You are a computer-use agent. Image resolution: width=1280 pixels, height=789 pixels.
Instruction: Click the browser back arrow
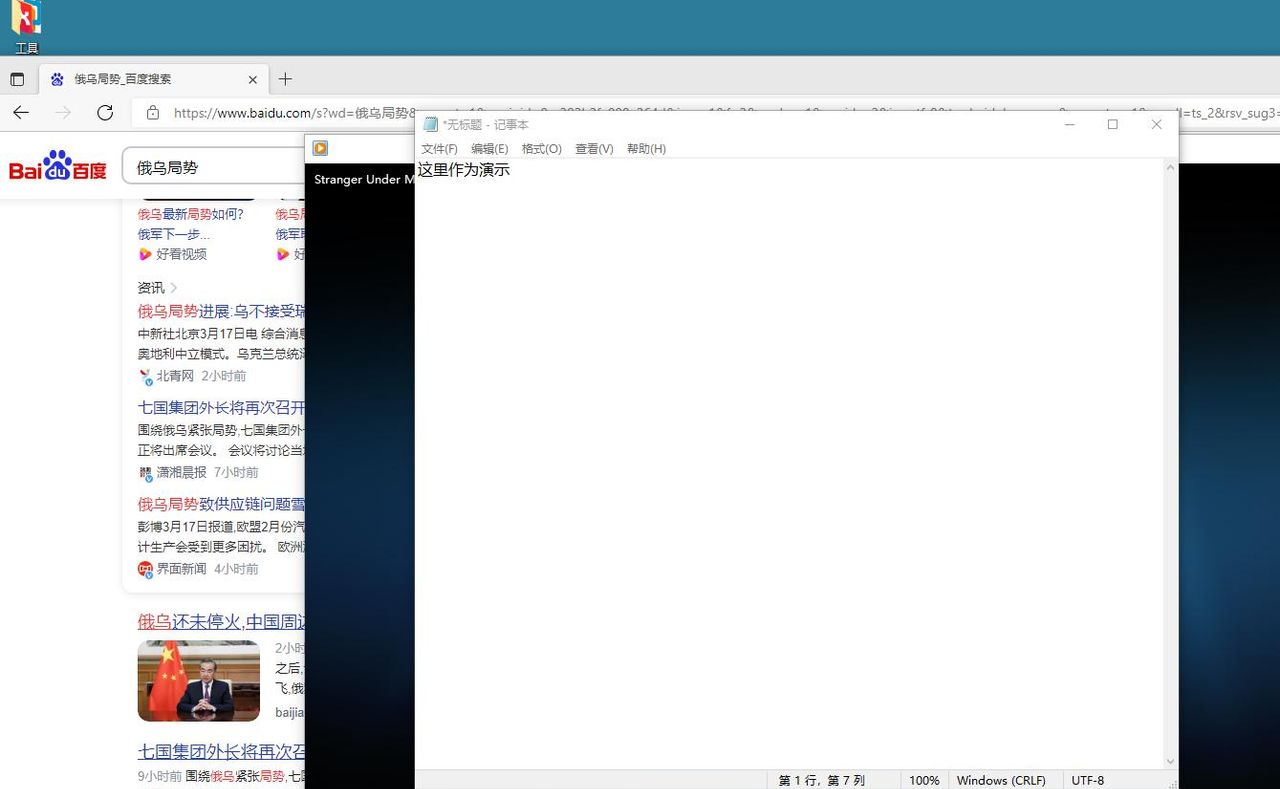[x=21, y=113]
